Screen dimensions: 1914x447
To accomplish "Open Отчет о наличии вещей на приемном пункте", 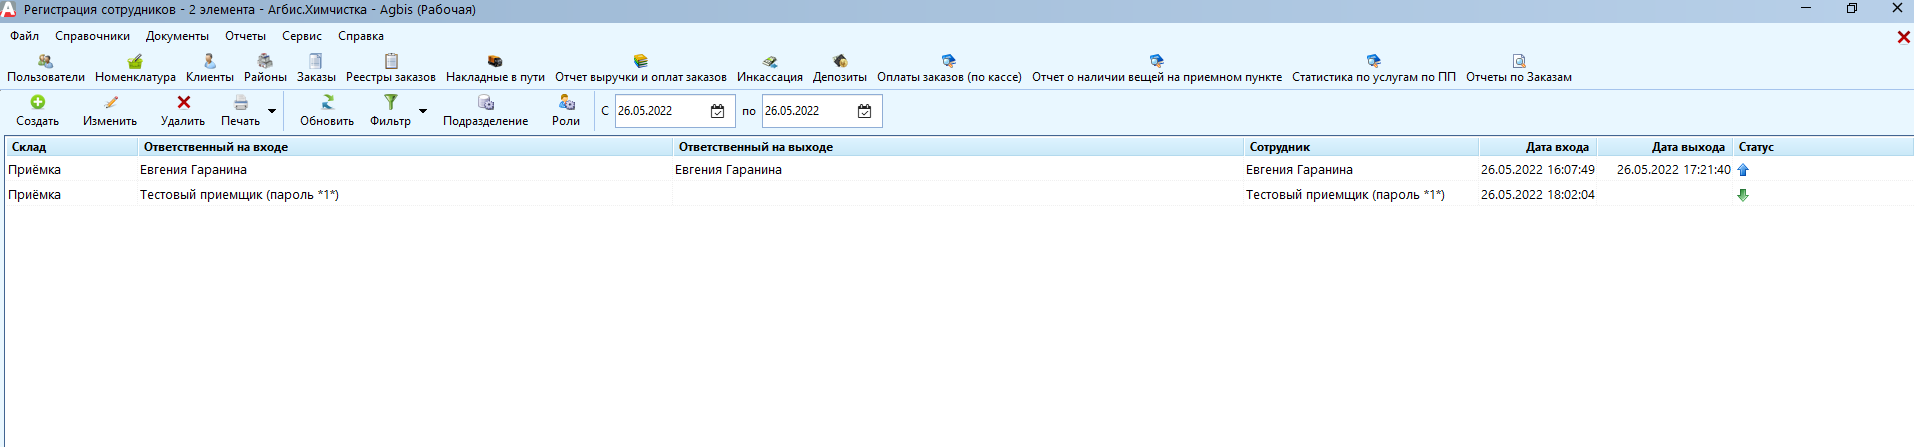I will 1157,68.
